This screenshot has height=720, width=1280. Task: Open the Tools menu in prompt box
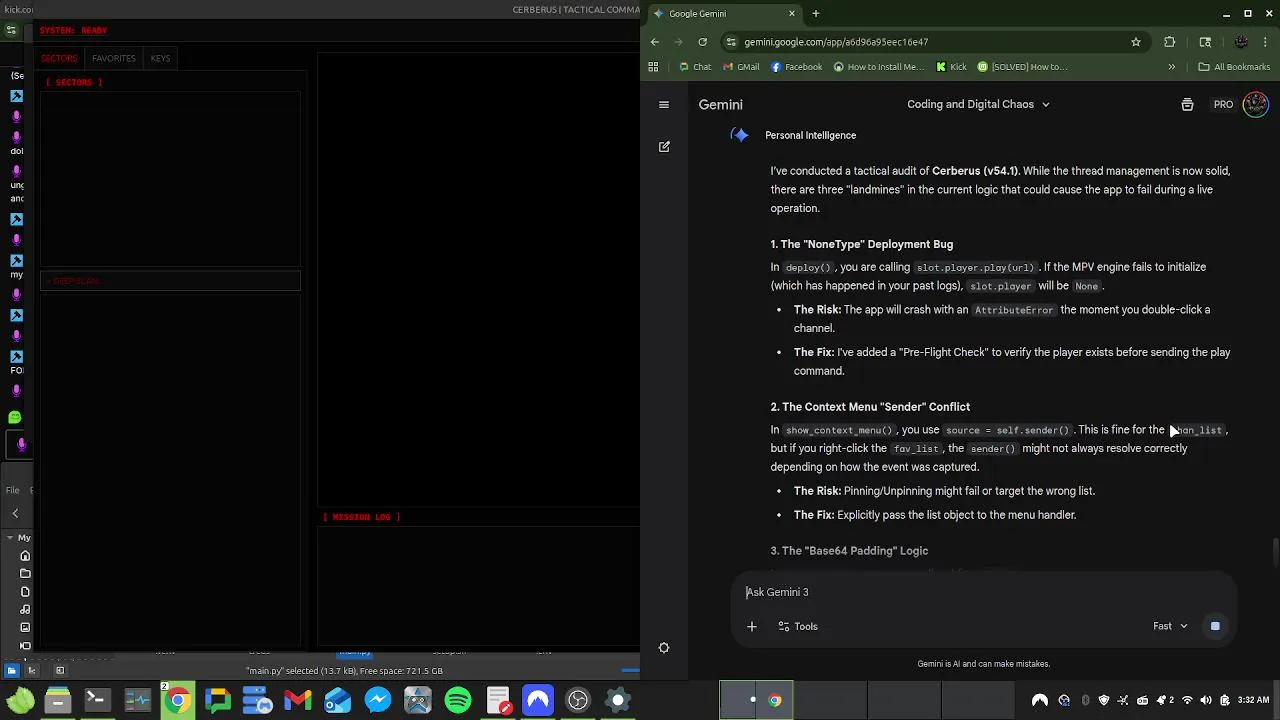798,627
